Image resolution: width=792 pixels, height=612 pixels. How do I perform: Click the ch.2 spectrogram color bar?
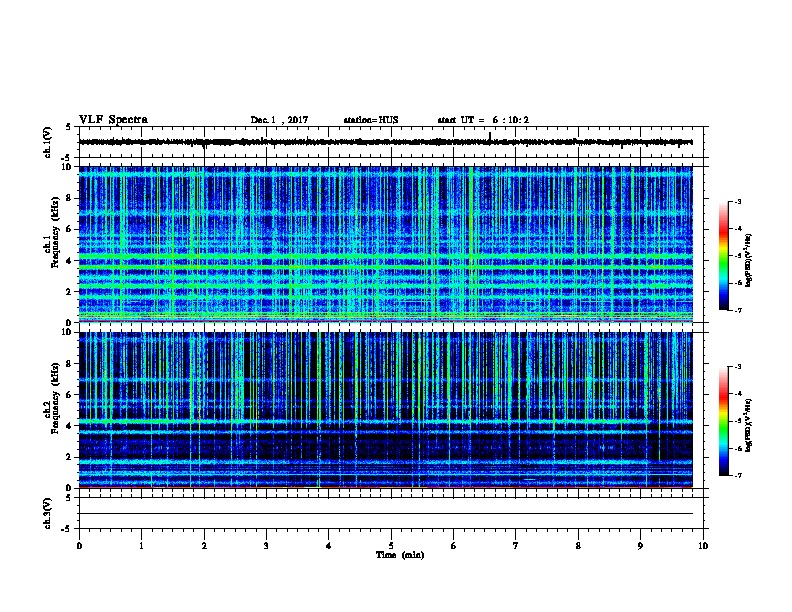tap(723, 421)
